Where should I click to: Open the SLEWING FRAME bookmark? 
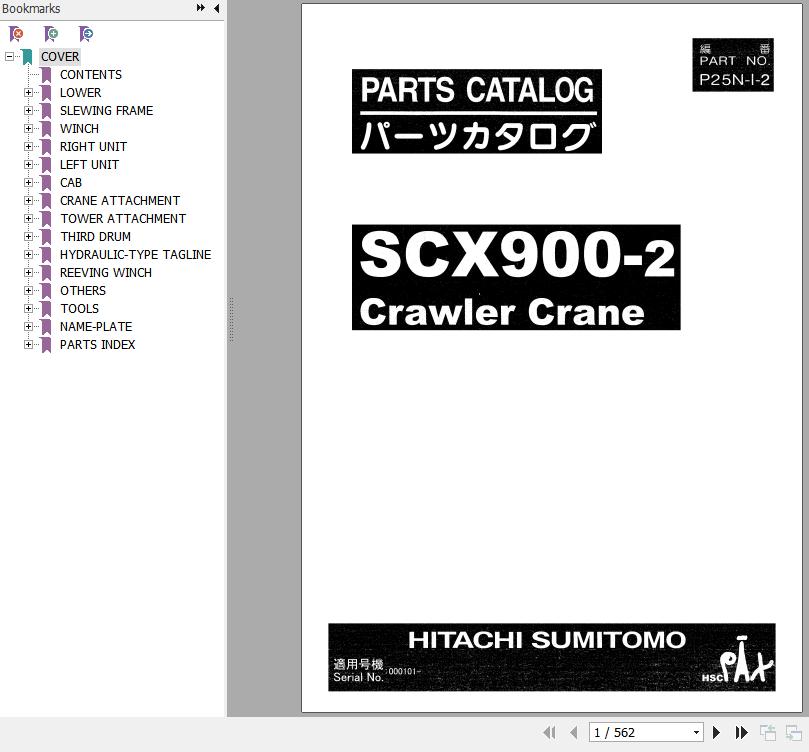[x=106, y=111]
